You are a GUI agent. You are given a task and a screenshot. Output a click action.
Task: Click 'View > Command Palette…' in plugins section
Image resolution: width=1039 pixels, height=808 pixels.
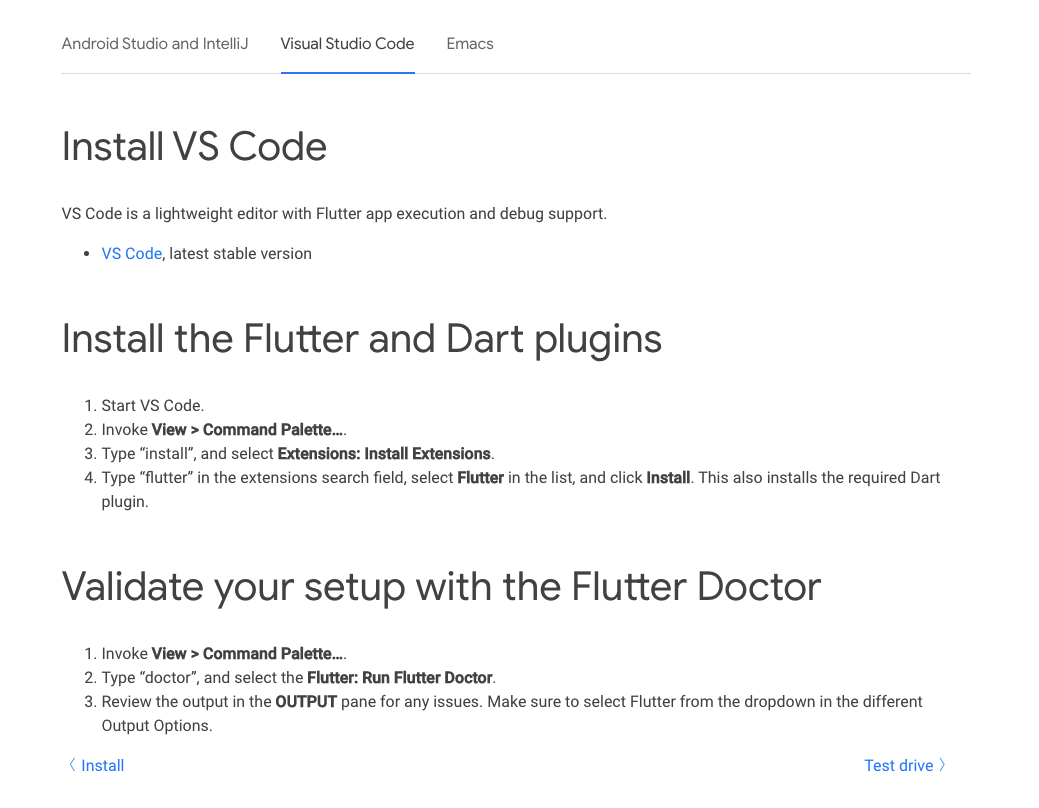coord(247,430)
